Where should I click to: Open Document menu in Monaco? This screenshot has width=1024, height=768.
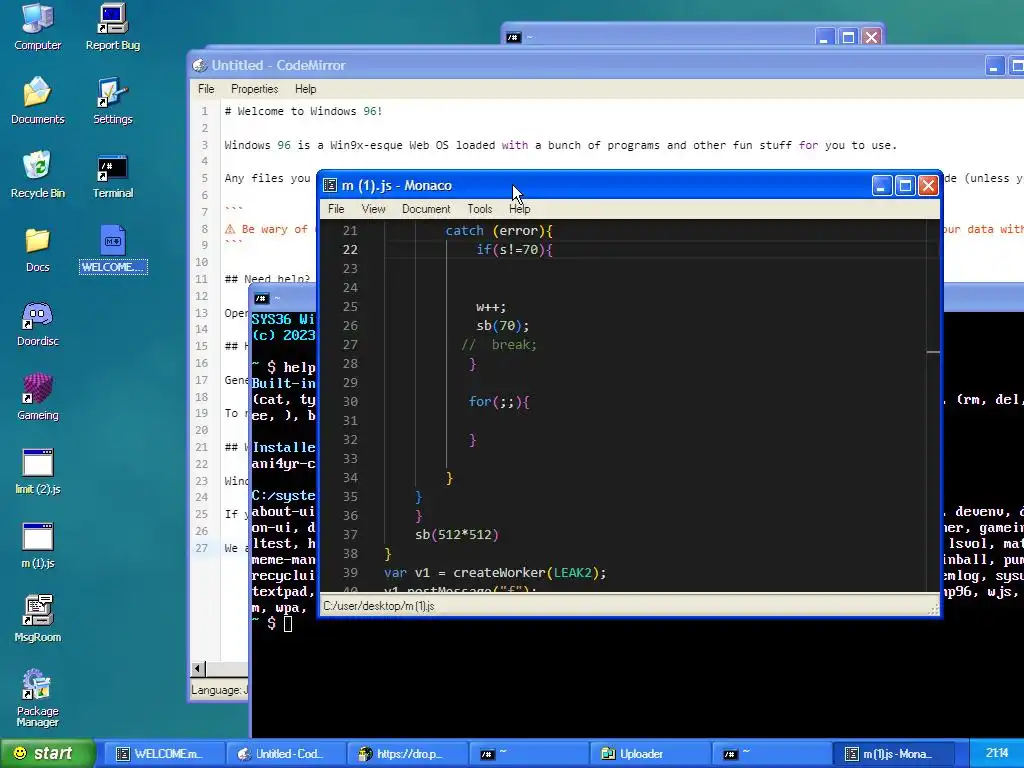pyautogui.click(x=426, y=209)
